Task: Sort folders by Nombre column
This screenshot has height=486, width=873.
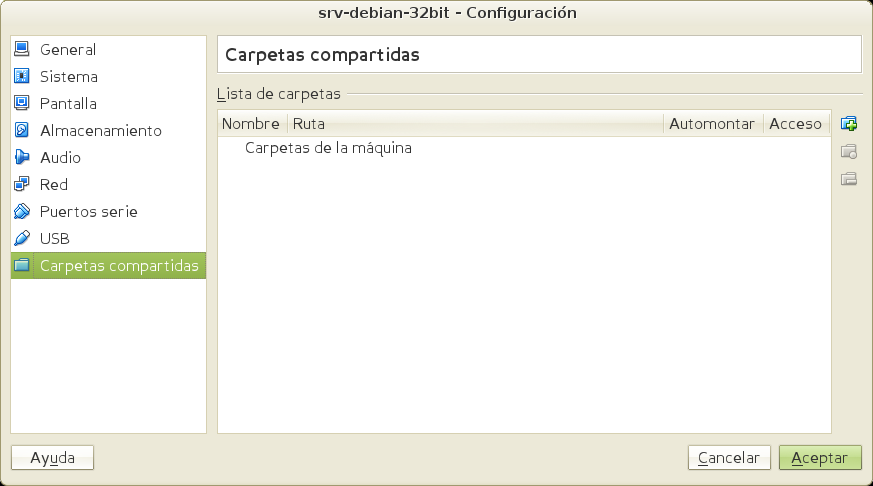Action: [251, 124]
